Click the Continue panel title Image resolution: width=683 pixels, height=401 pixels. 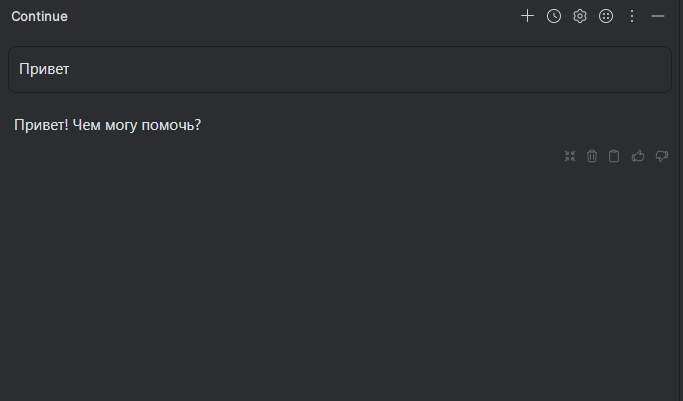(x=39, y=16)
